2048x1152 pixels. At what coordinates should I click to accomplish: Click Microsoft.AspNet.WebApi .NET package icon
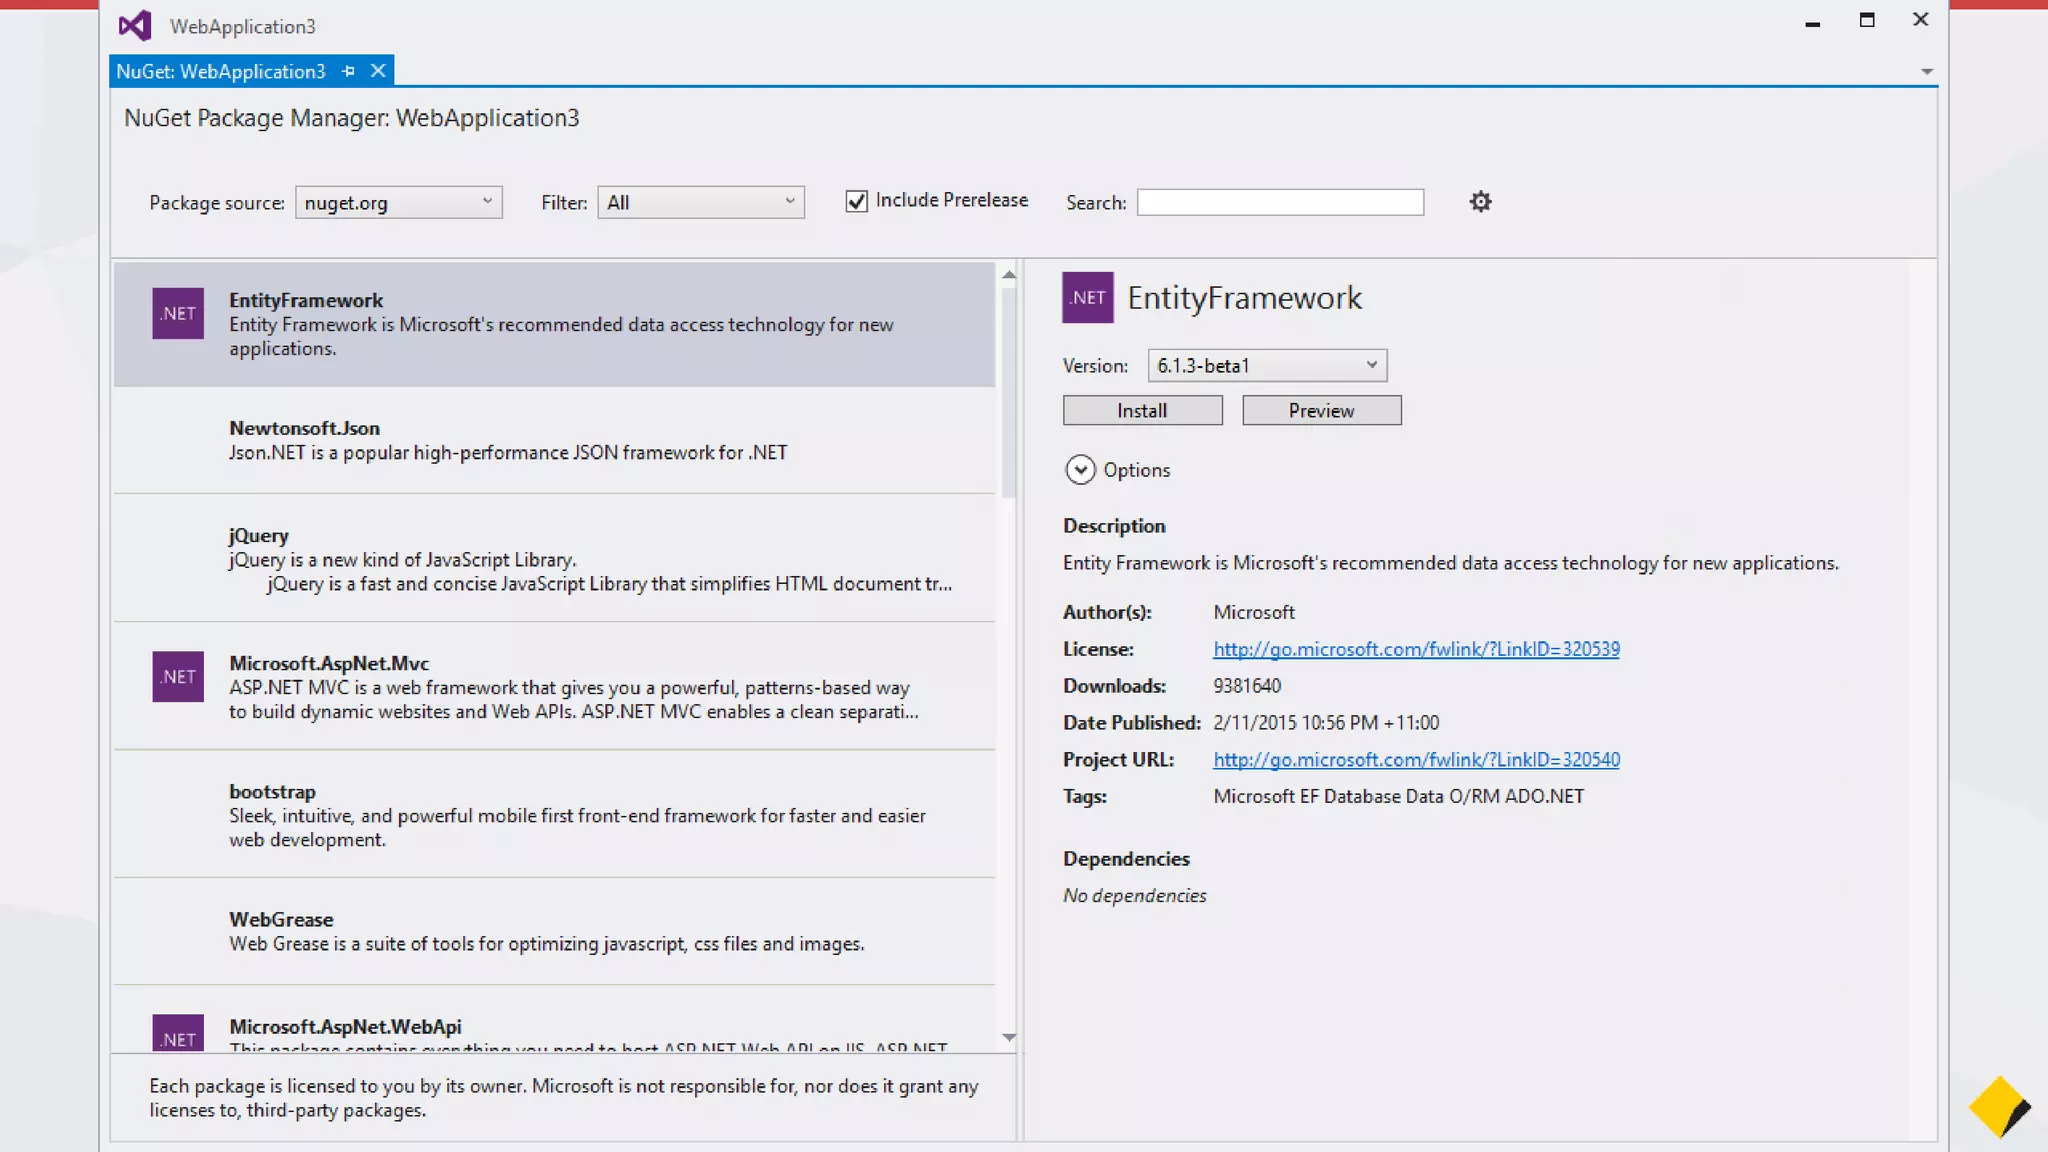coord(178,1033)
